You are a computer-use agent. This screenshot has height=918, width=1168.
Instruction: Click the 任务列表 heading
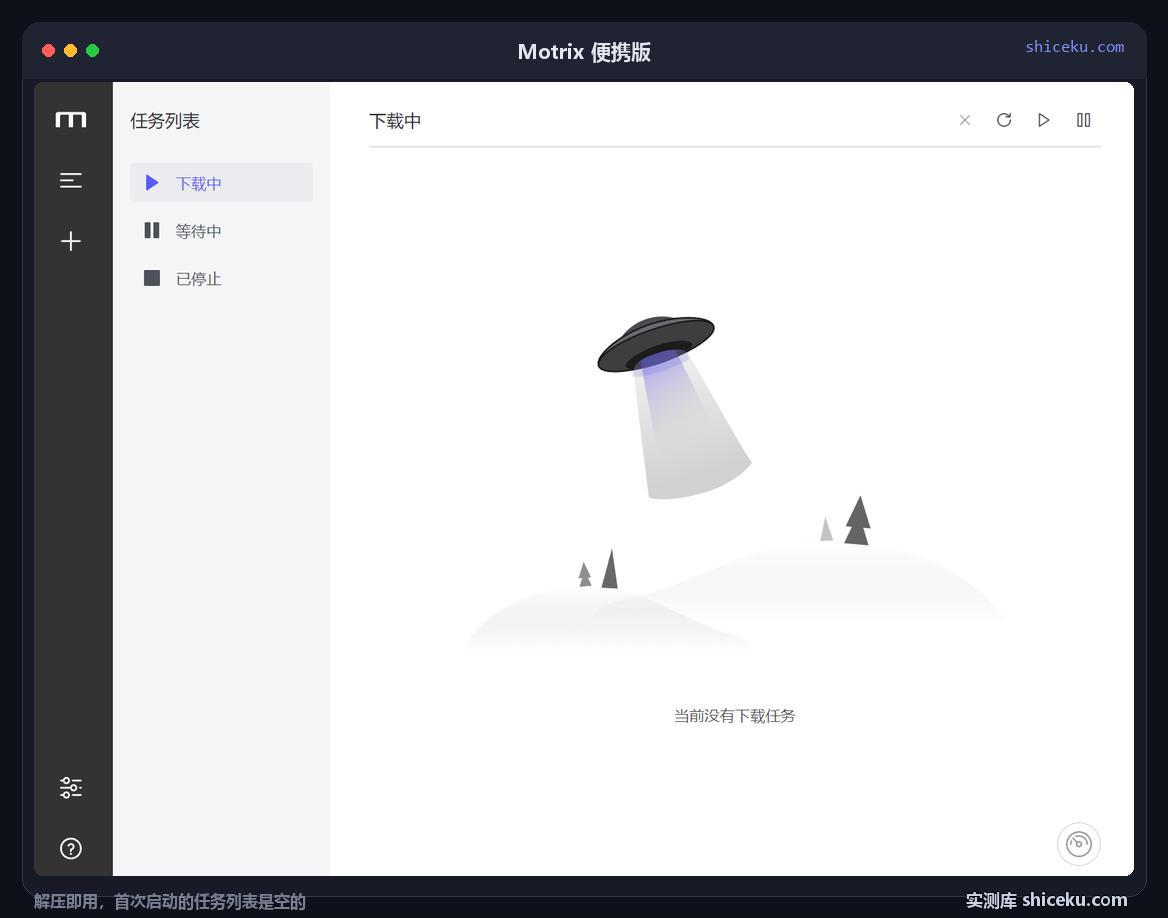coord(165,121)
